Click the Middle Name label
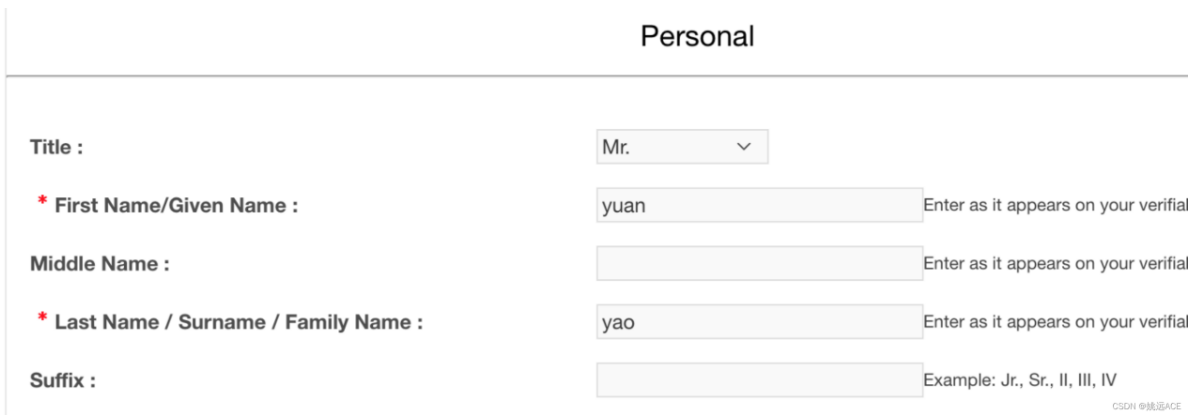 click(99, 264)
